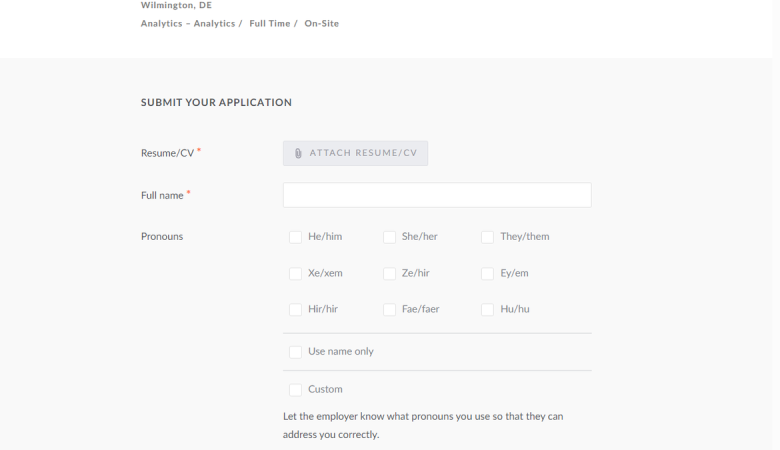Click the On-Site job tag text
The height and width of the screenshot is (450, 780).
click(321, 23)
